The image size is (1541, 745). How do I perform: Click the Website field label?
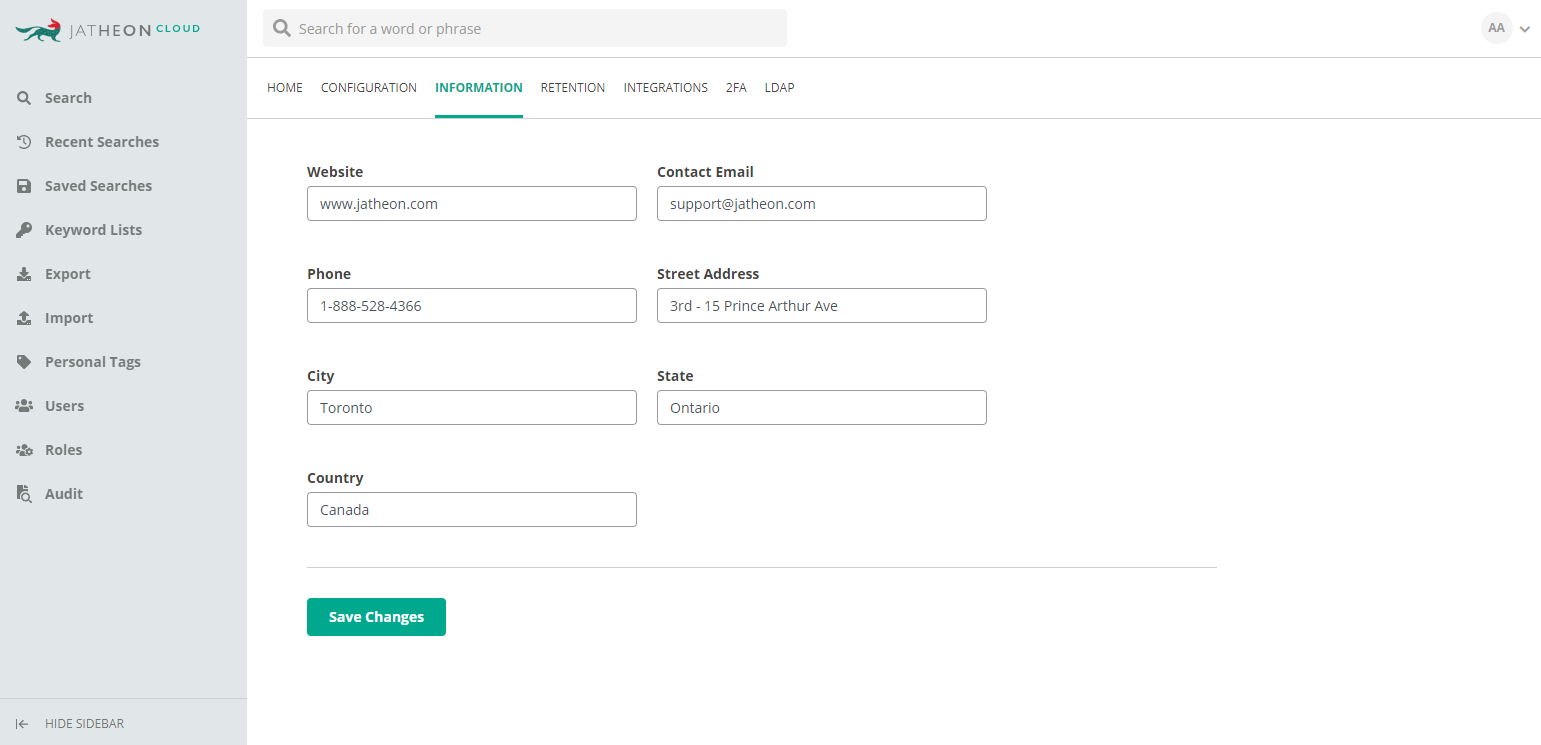[335, 172]
